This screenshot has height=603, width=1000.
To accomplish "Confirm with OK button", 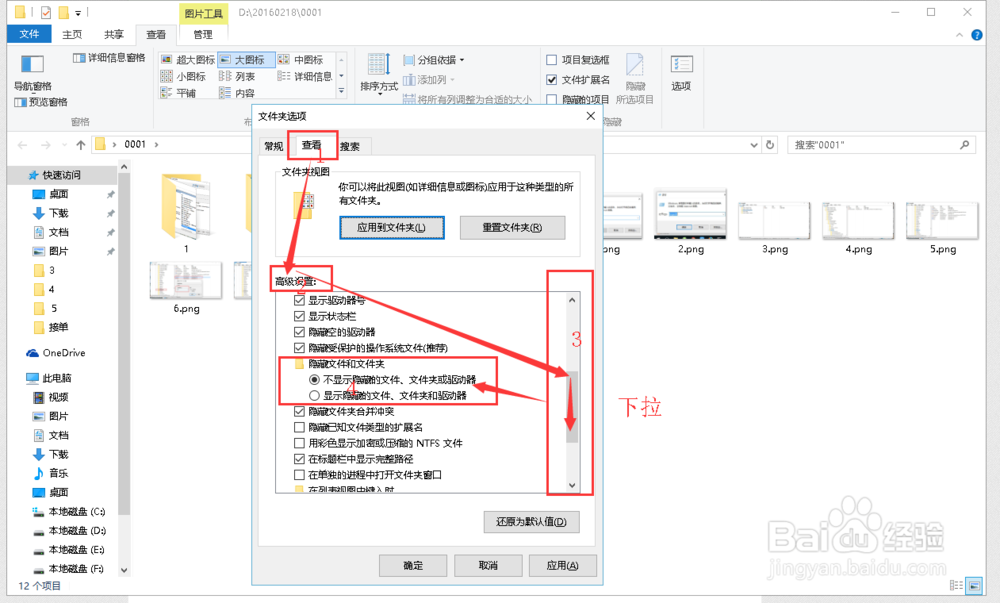I will (413, 565).
